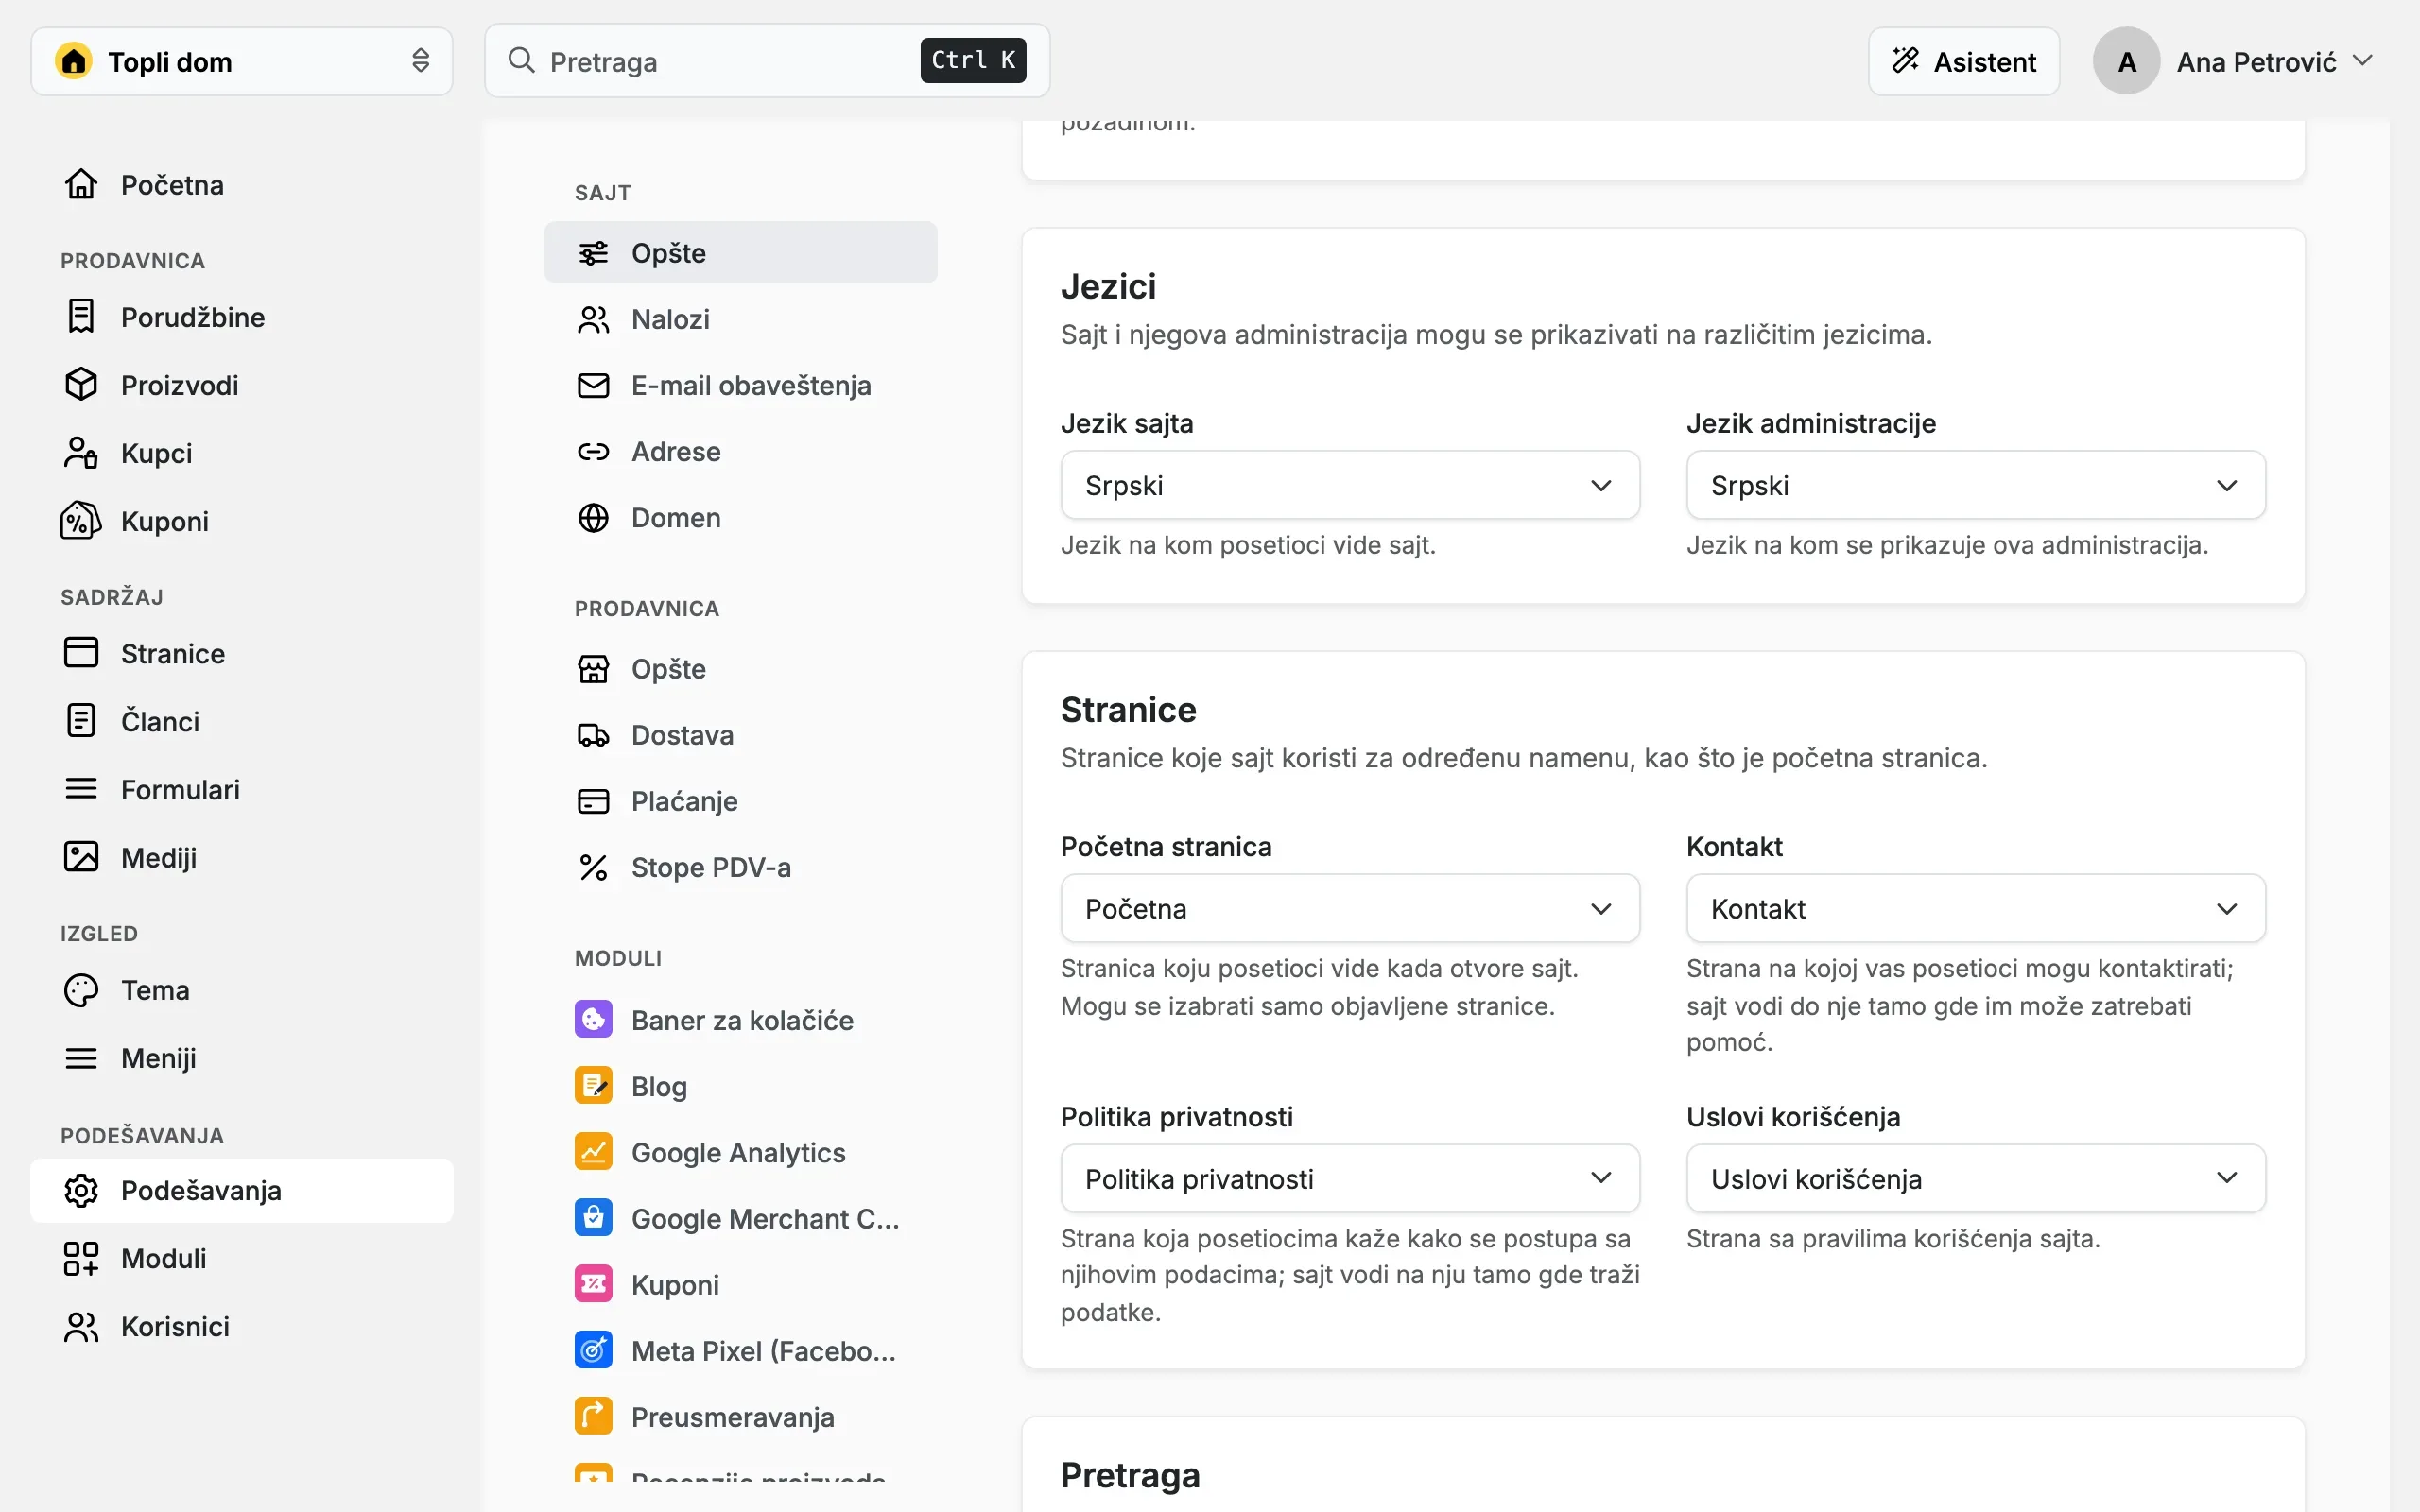Open the Jezik sajta dropdown
The image size is (2420, 1512).
point(1350,485)
